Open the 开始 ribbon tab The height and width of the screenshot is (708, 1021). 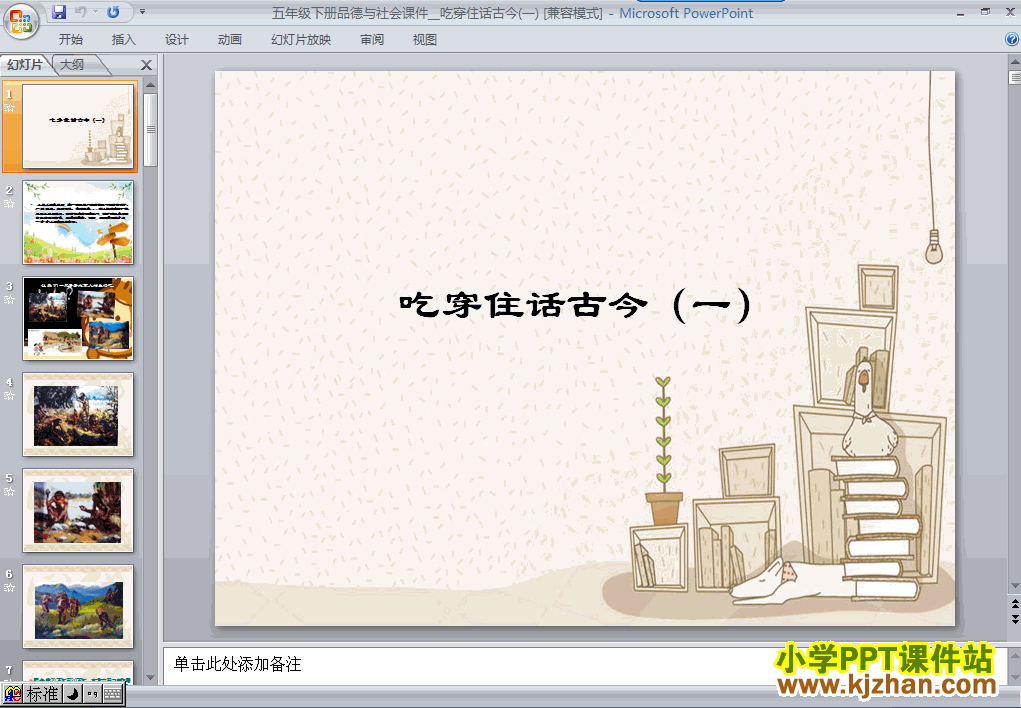[x=71, y=40]
